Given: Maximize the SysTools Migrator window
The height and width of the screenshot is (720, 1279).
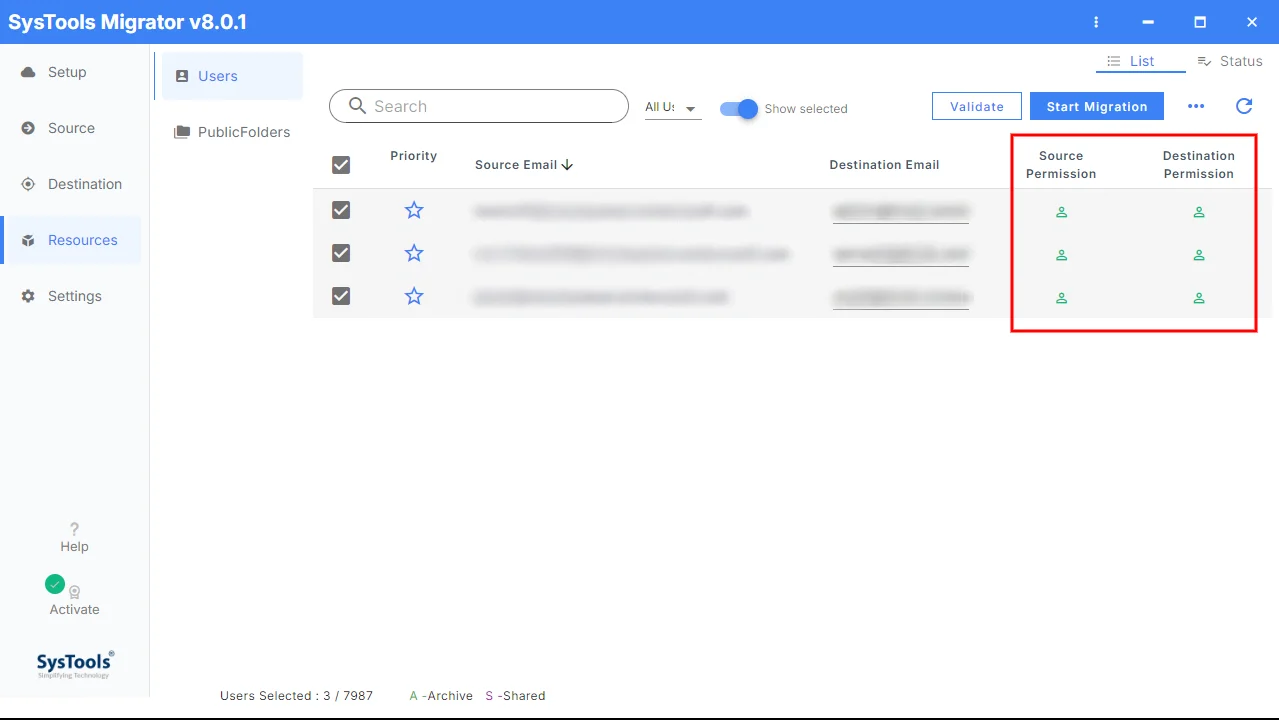Looking at the screenshot, I should tap(1200, 22).
